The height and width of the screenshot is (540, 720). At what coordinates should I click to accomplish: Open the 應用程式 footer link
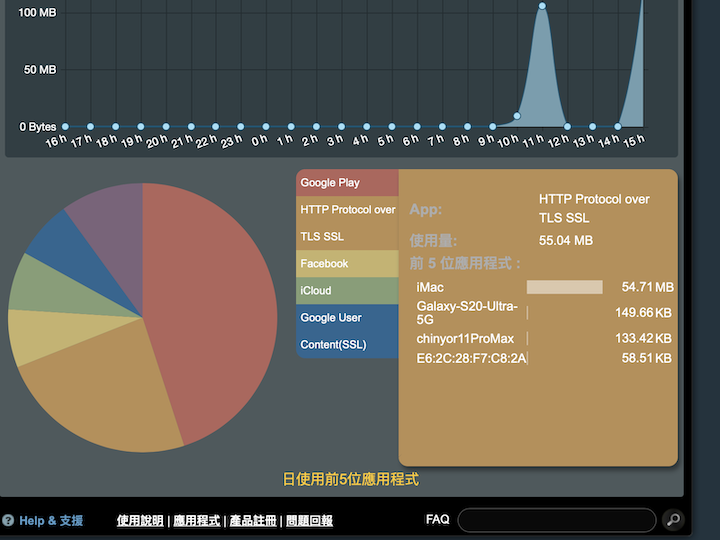tap(197, 520)
